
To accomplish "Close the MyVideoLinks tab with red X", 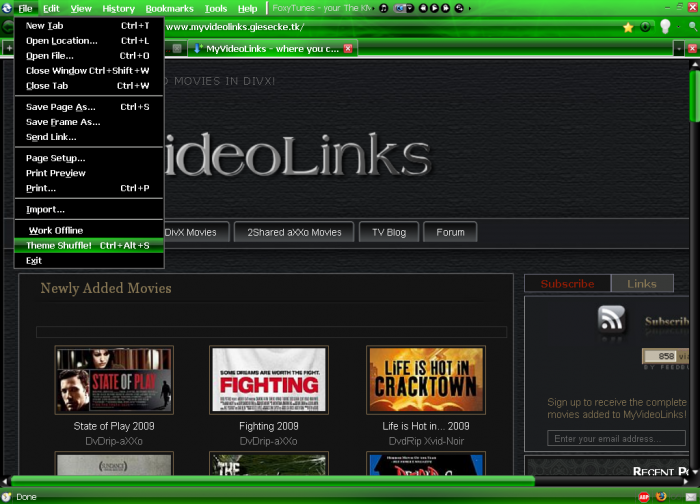I will point(348,48).
